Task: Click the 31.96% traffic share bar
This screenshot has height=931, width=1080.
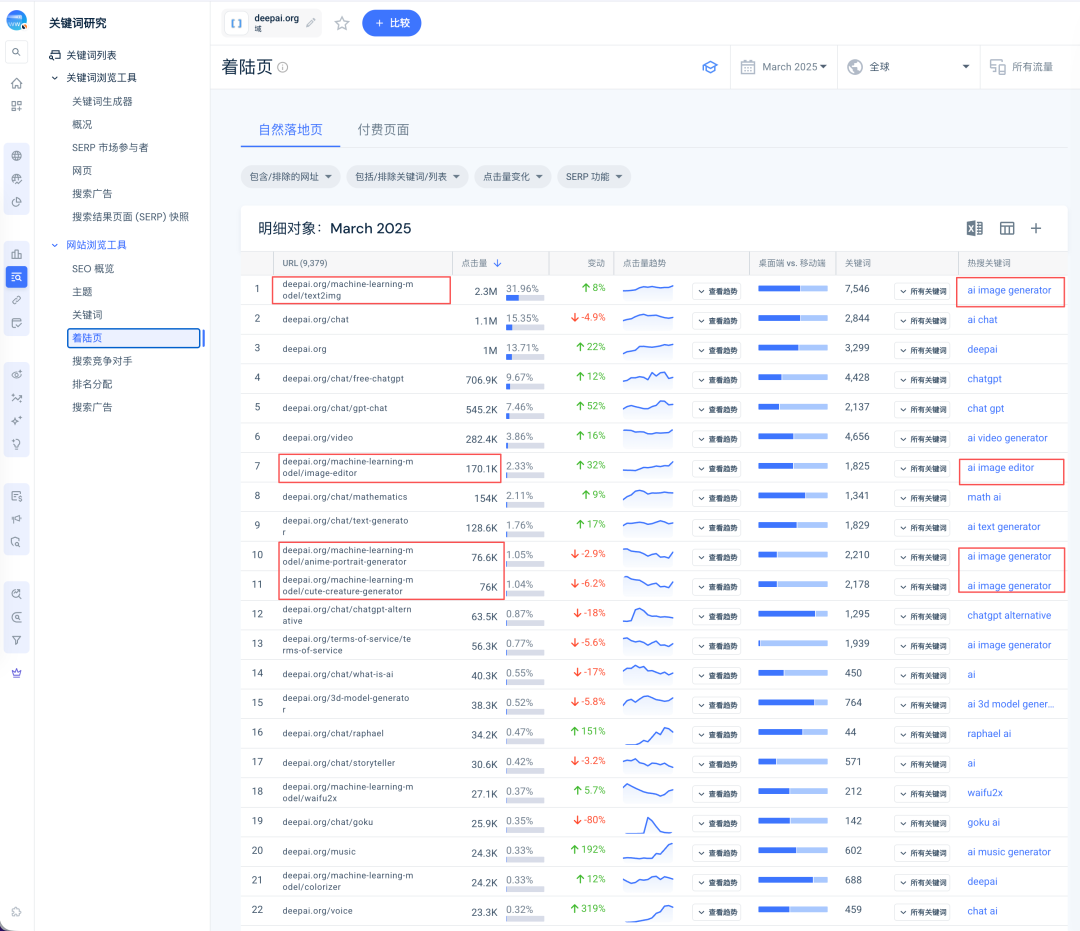Action: (525, 298)
